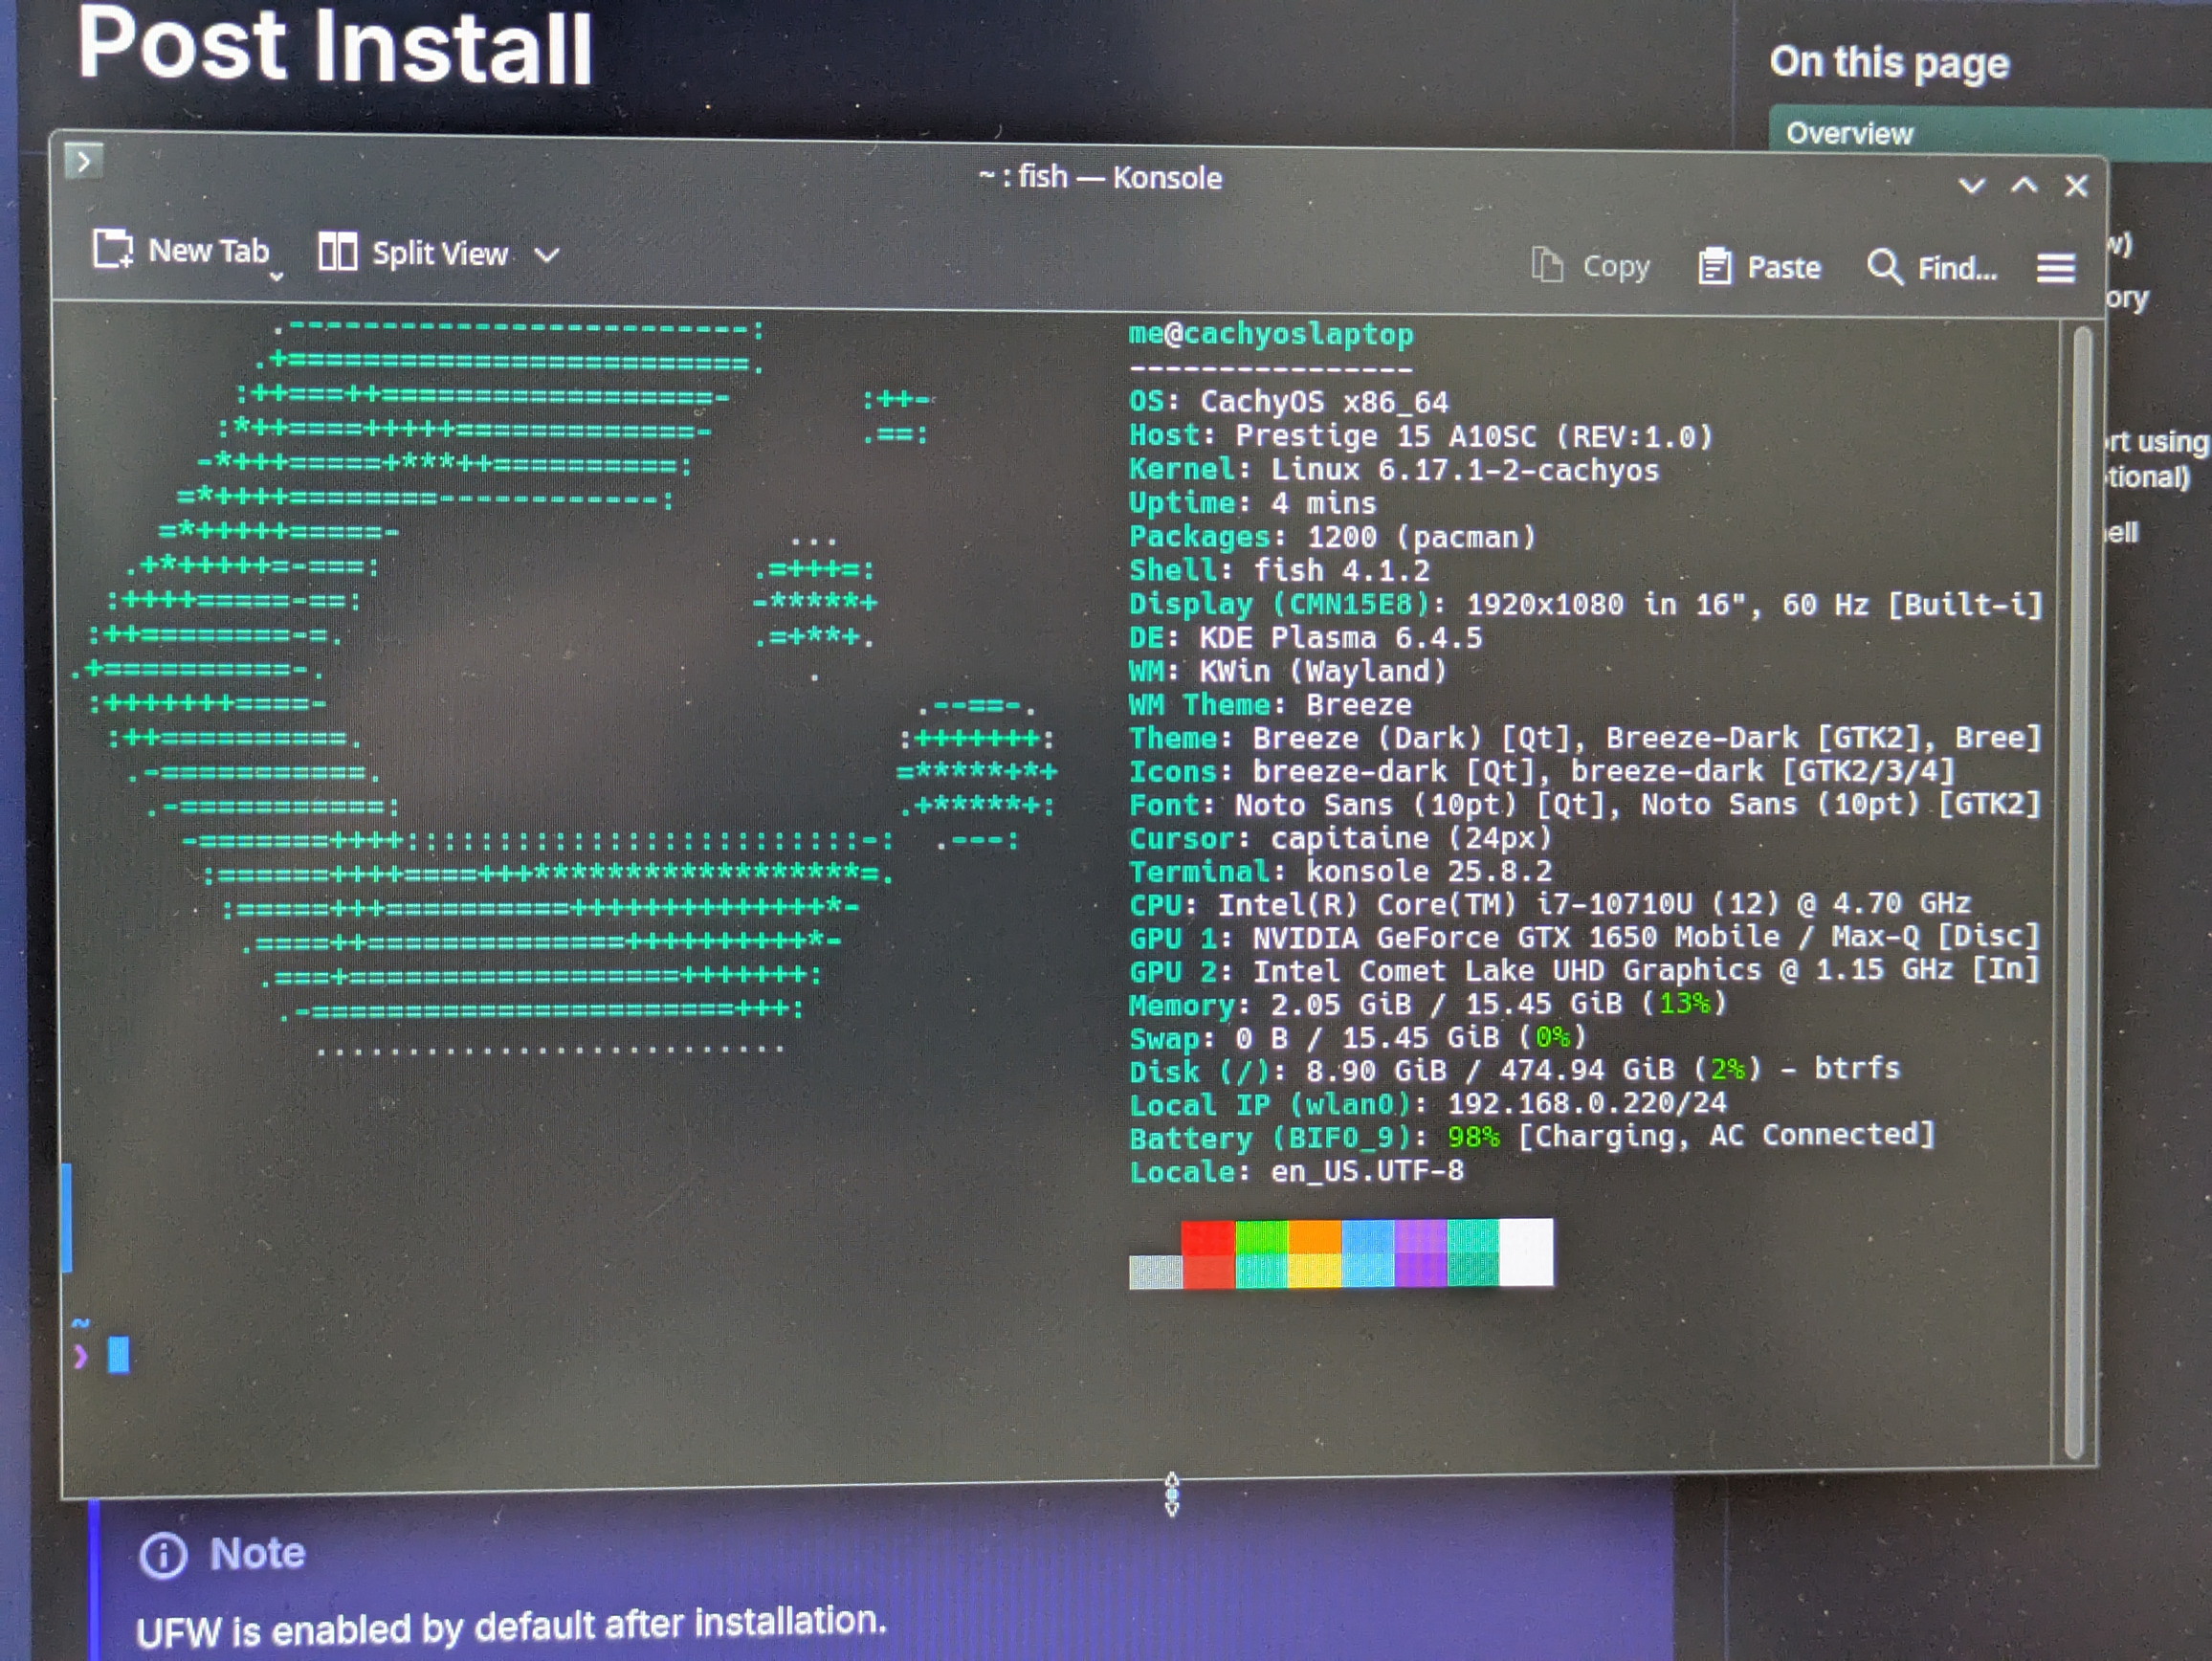Click the New Tab icon in Konsole
The image size is (2212, 1661).
[113, 249]
